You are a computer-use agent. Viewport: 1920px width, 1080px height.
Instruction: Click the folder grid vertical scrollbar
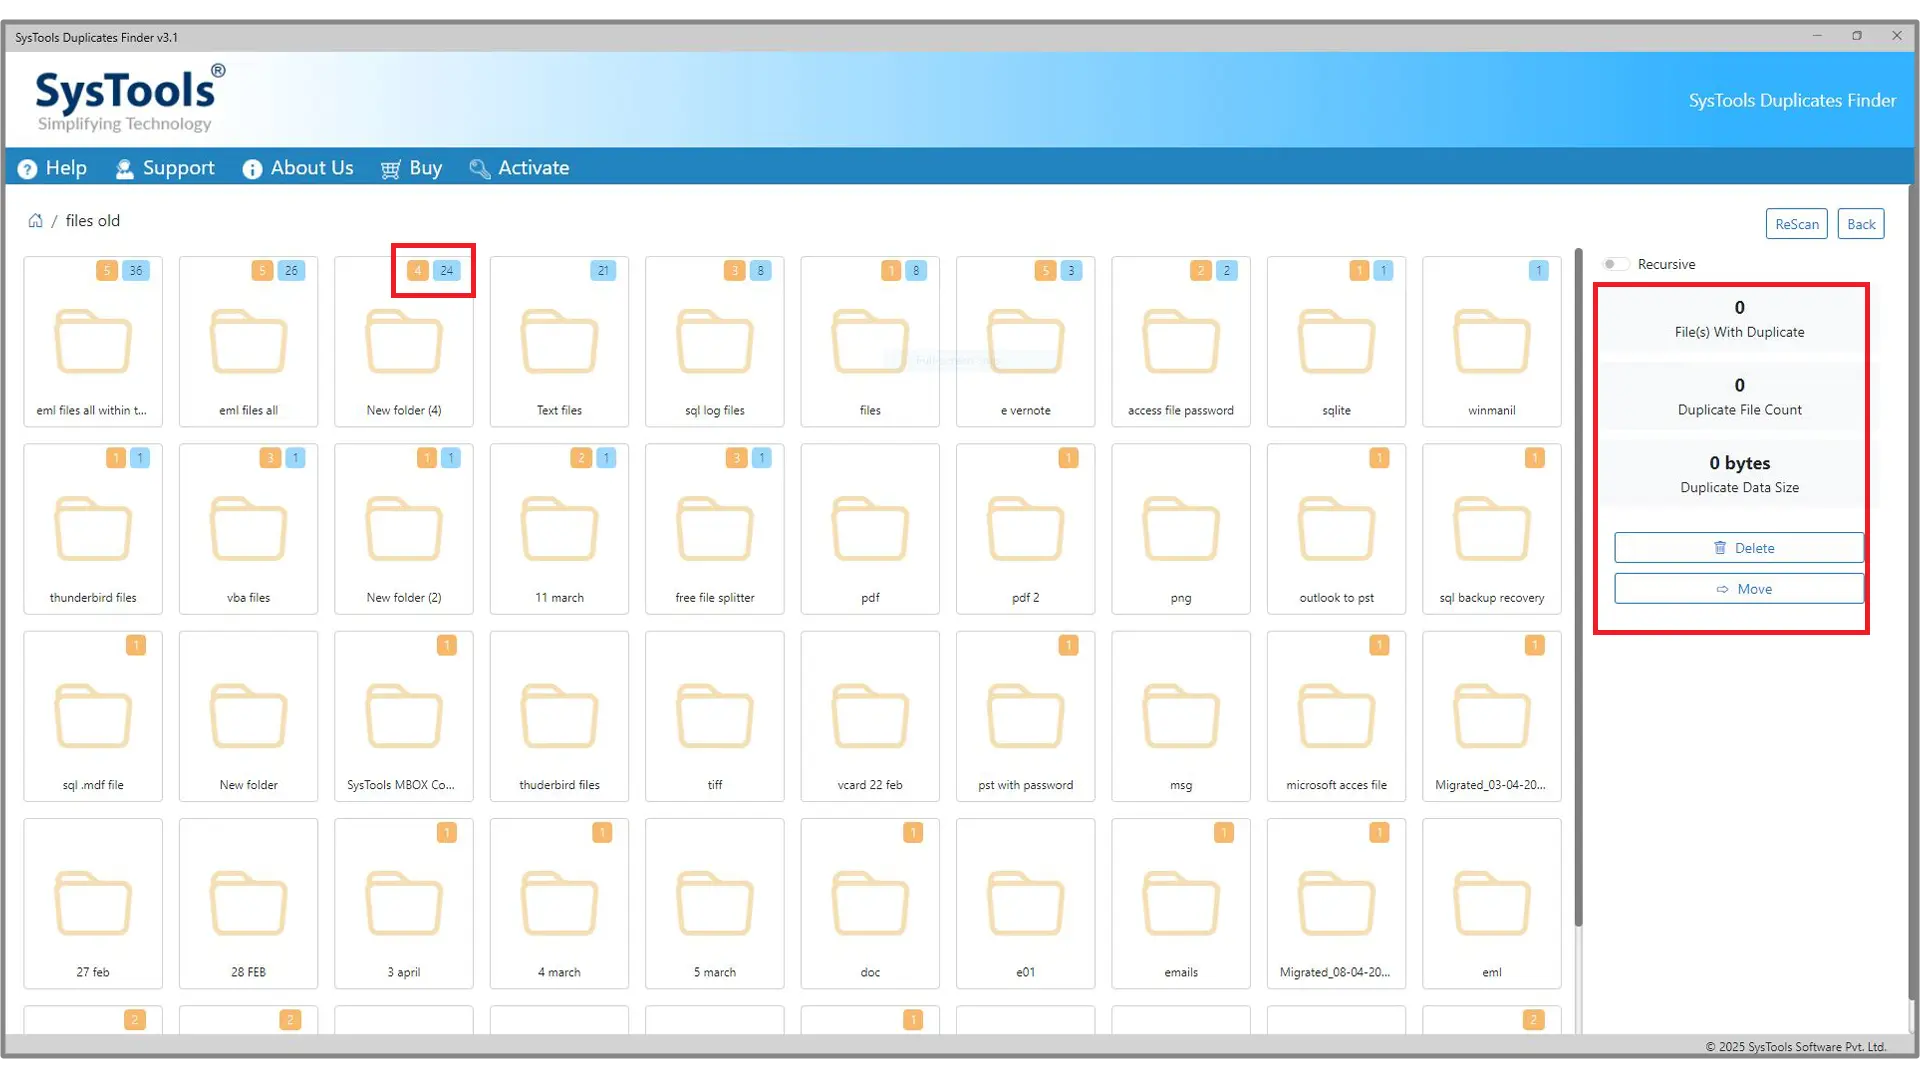point(1578,588)
